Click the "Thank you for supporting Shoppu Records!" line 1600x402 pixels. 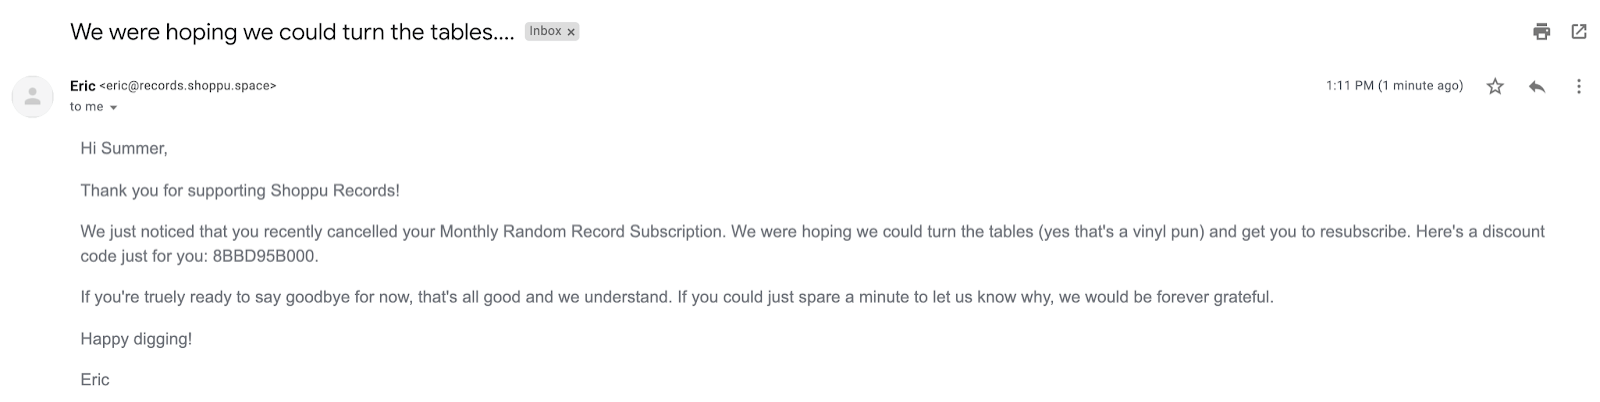pyautogui.click(x=240, y=190)
